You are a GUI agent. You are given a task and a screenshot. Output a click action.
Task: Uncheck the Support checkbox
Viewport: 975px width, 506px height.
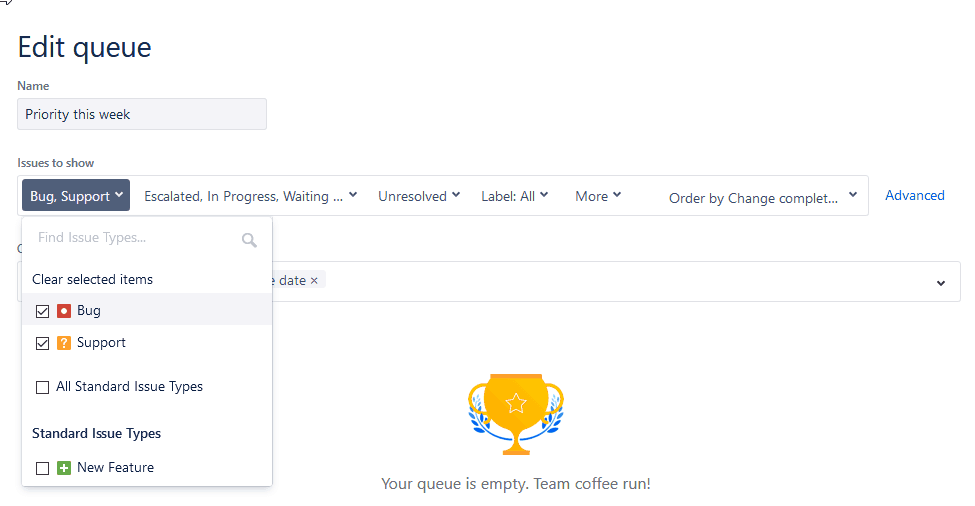(42, 343)
